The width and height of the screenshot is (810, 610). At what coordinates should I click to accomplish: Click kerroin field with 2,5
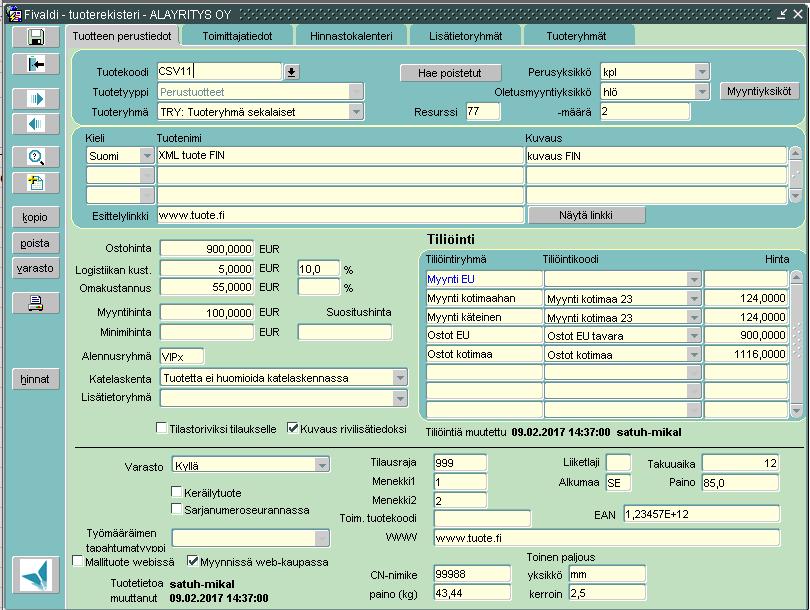(x=607, y=593)
